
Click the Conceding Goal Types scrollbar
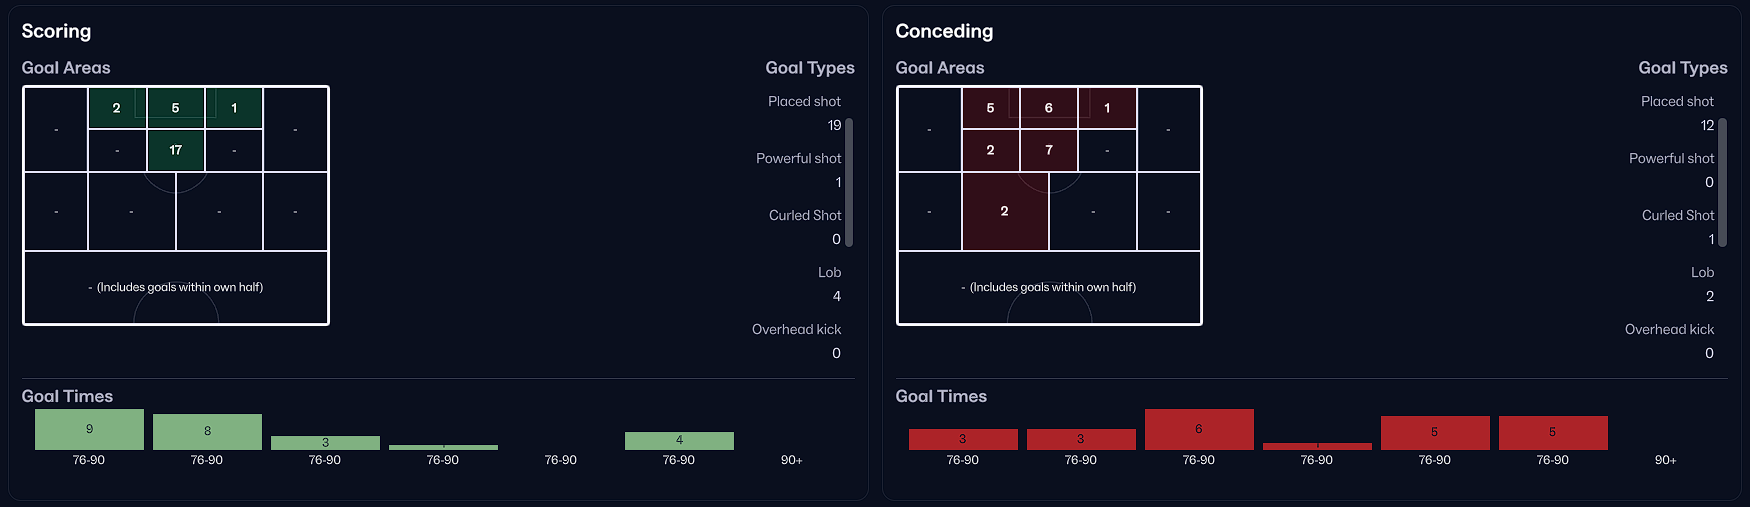1722,182
